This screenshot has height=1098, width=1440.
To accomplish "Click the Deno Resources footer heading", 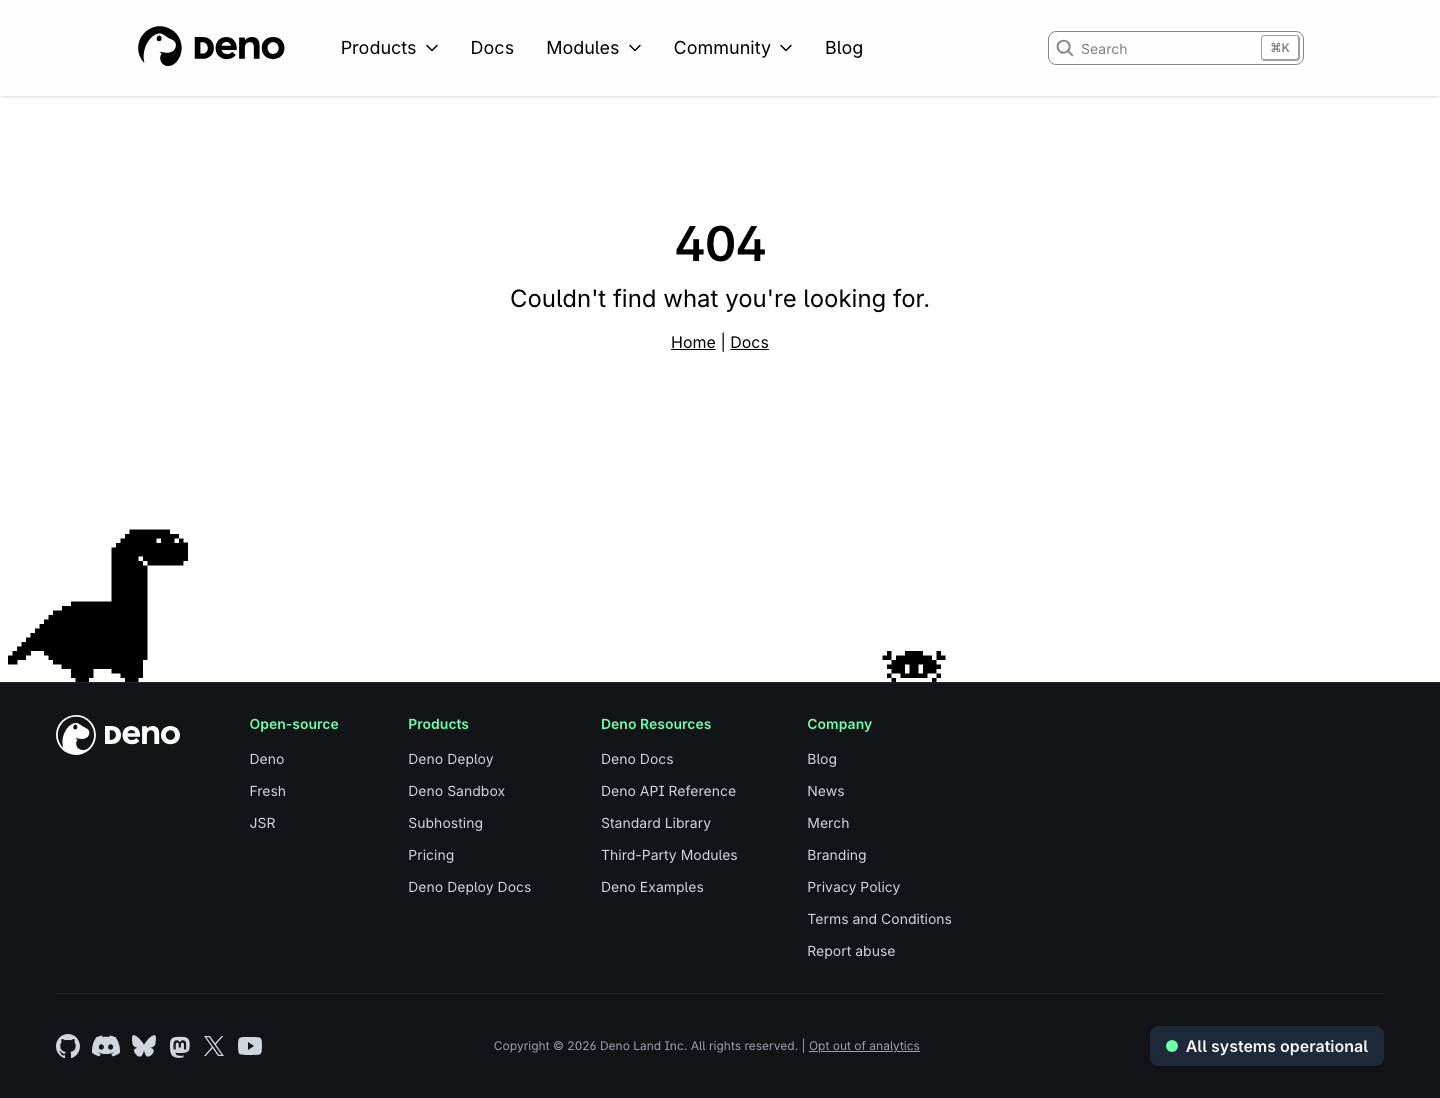I will (x=656, y=724).
